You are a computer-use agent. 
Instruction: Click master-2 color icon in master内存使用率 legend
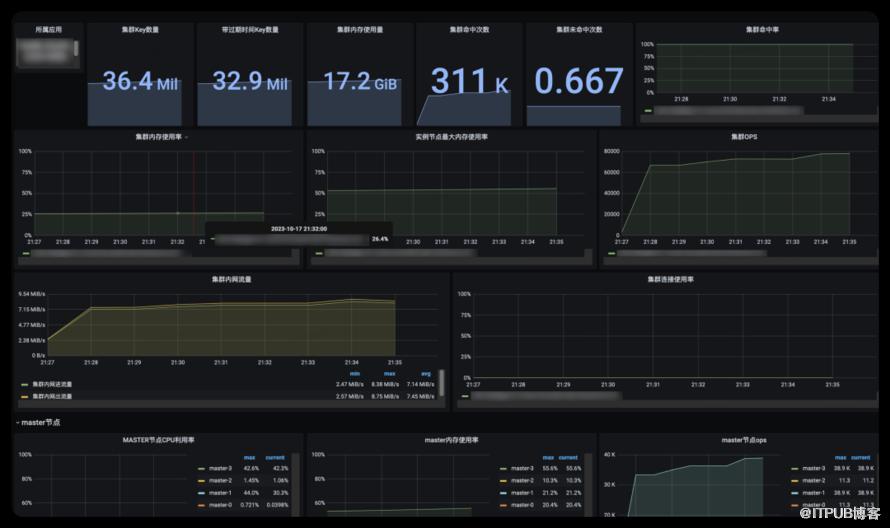[x=502, y=480]
